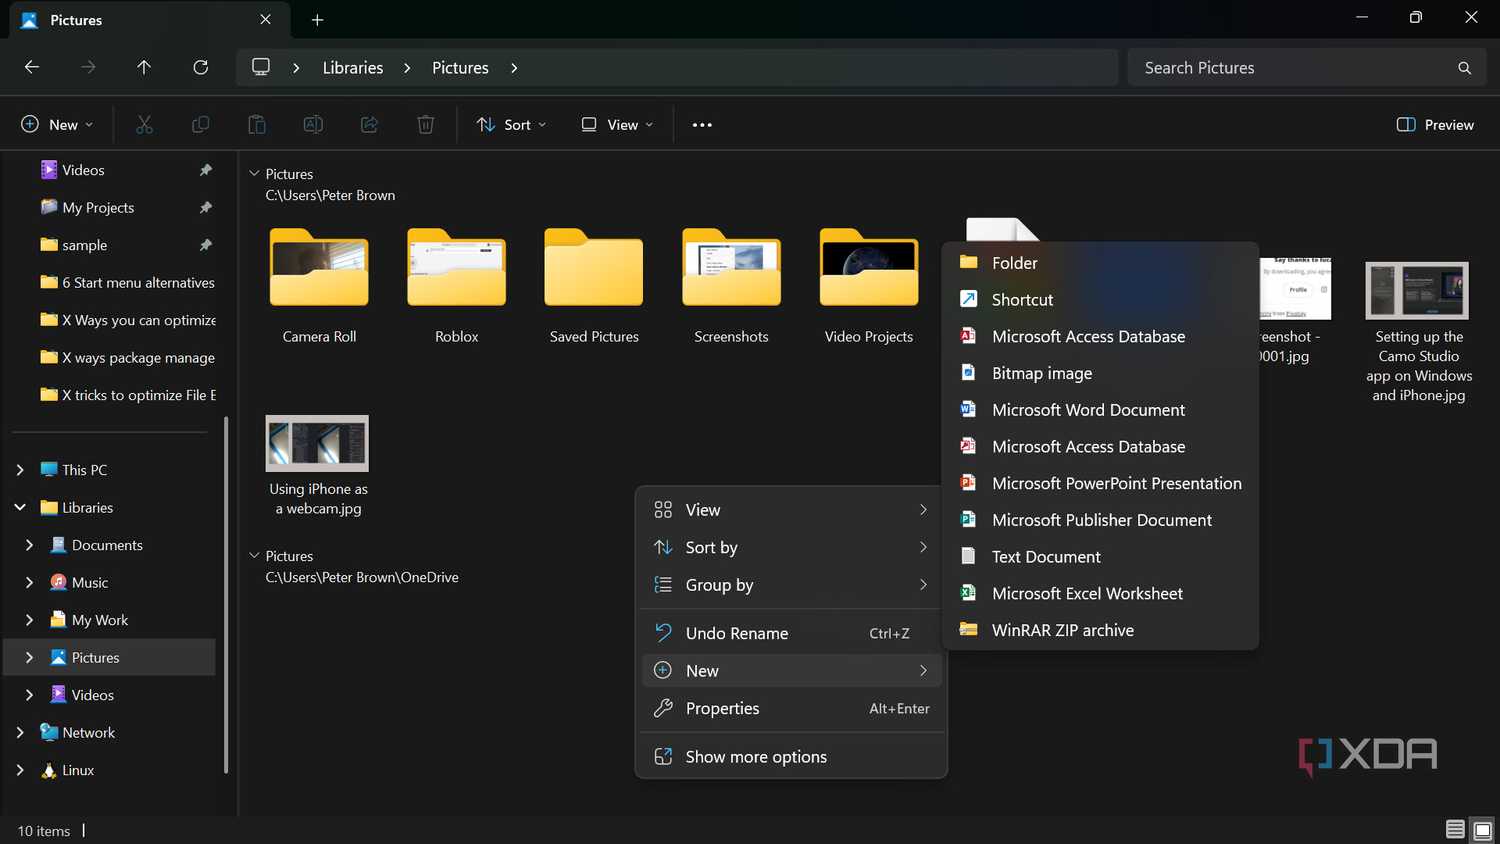Click the Copy icon in the toolbar
The image size is (1500, 844).
pyautogui.click(x=201, y=125)
